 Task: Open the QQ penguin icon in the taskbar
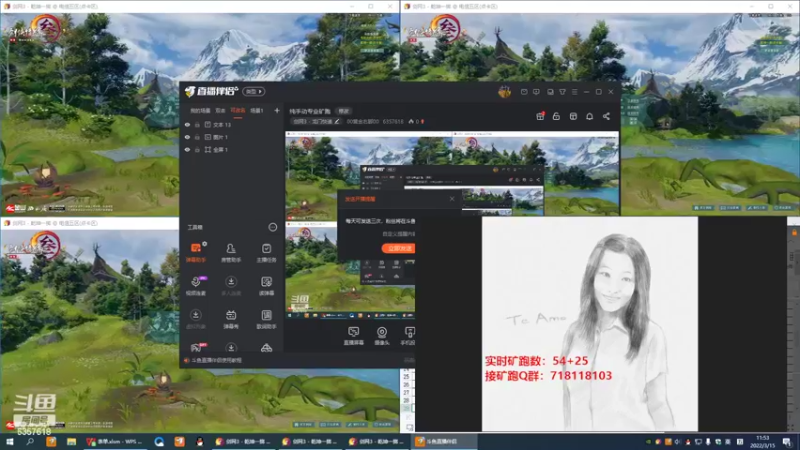click(x=200, y=441)
